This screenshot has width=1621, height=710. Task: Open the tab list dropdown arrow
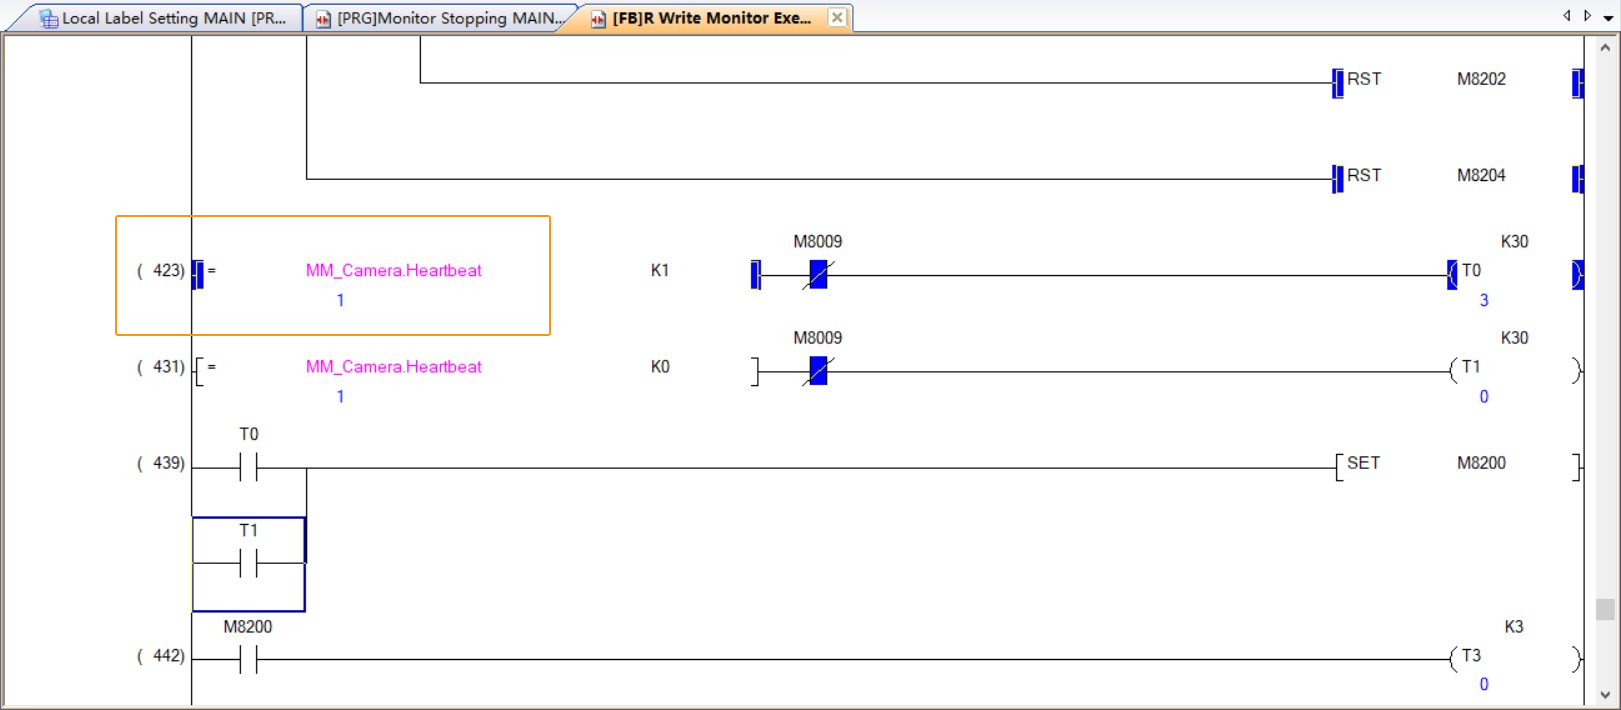tap(1608, 18)
